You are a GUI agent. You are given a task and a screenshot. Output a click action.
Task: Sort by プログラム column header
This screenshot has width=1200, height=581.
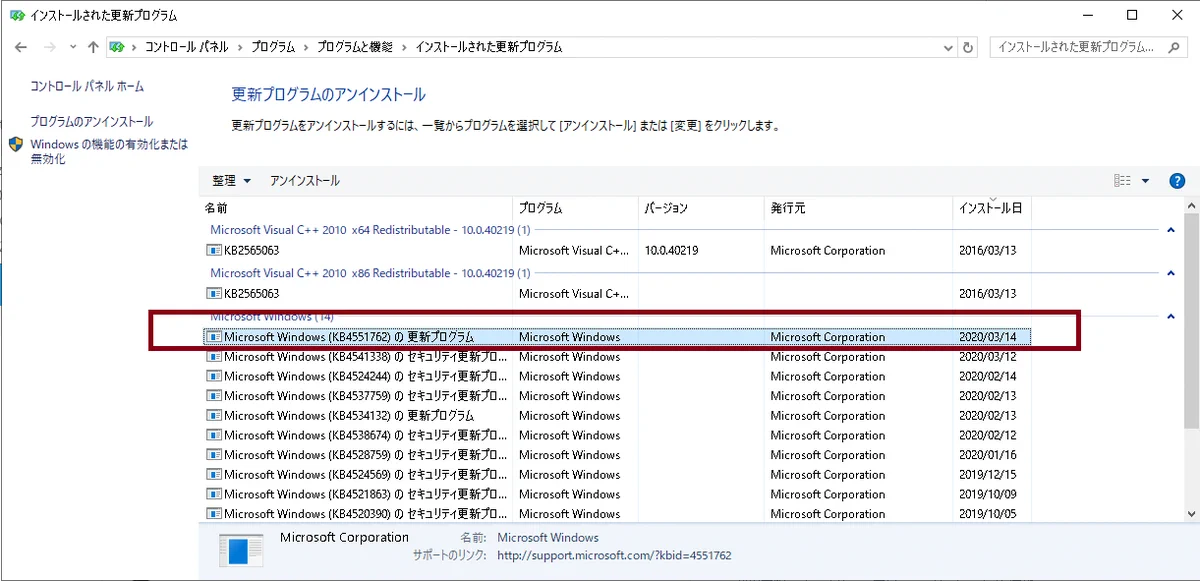[x=575, y=209]
